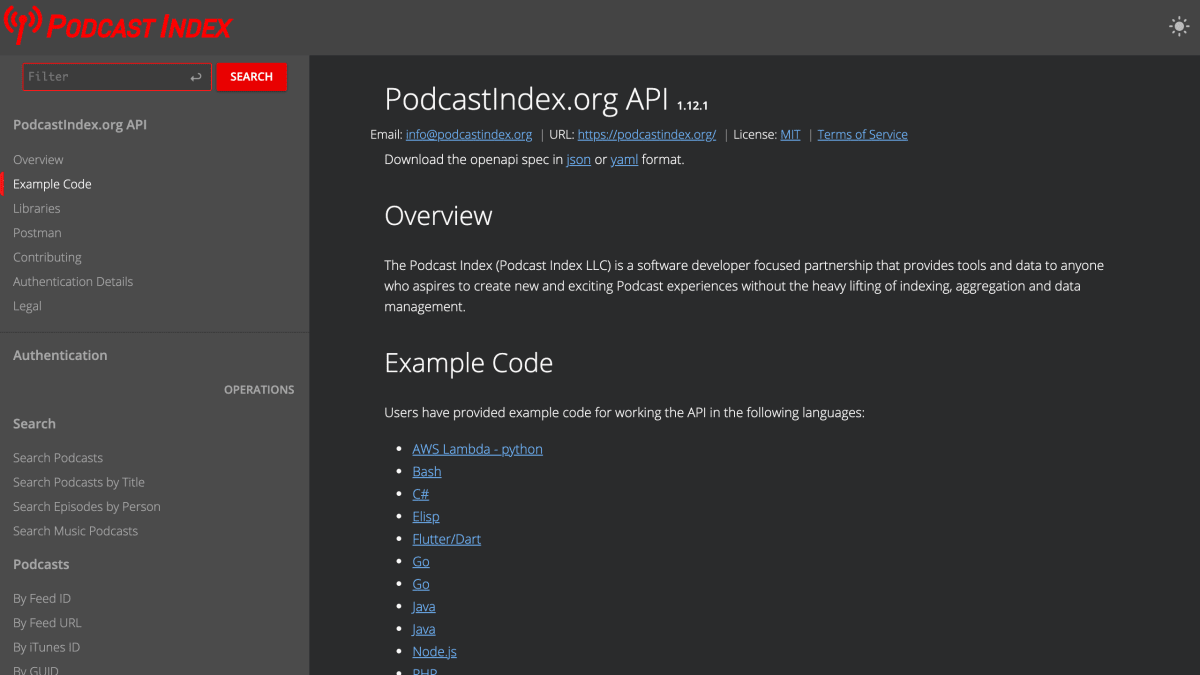Viewport: 1200px width, 675px height.
Task: Open the C# example code link
Action: coord(420,494)
